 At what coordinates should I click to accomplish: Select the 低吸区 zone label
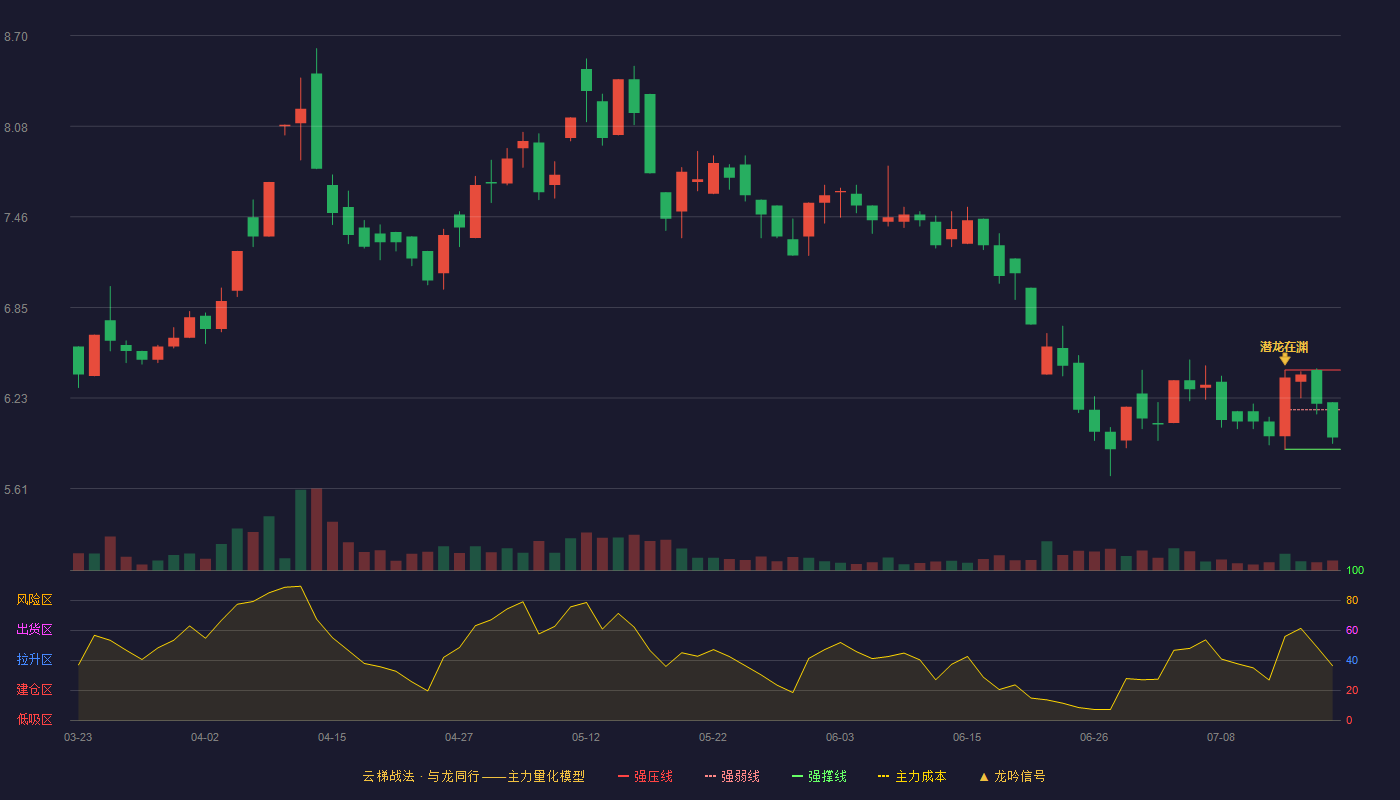[34, 719]
